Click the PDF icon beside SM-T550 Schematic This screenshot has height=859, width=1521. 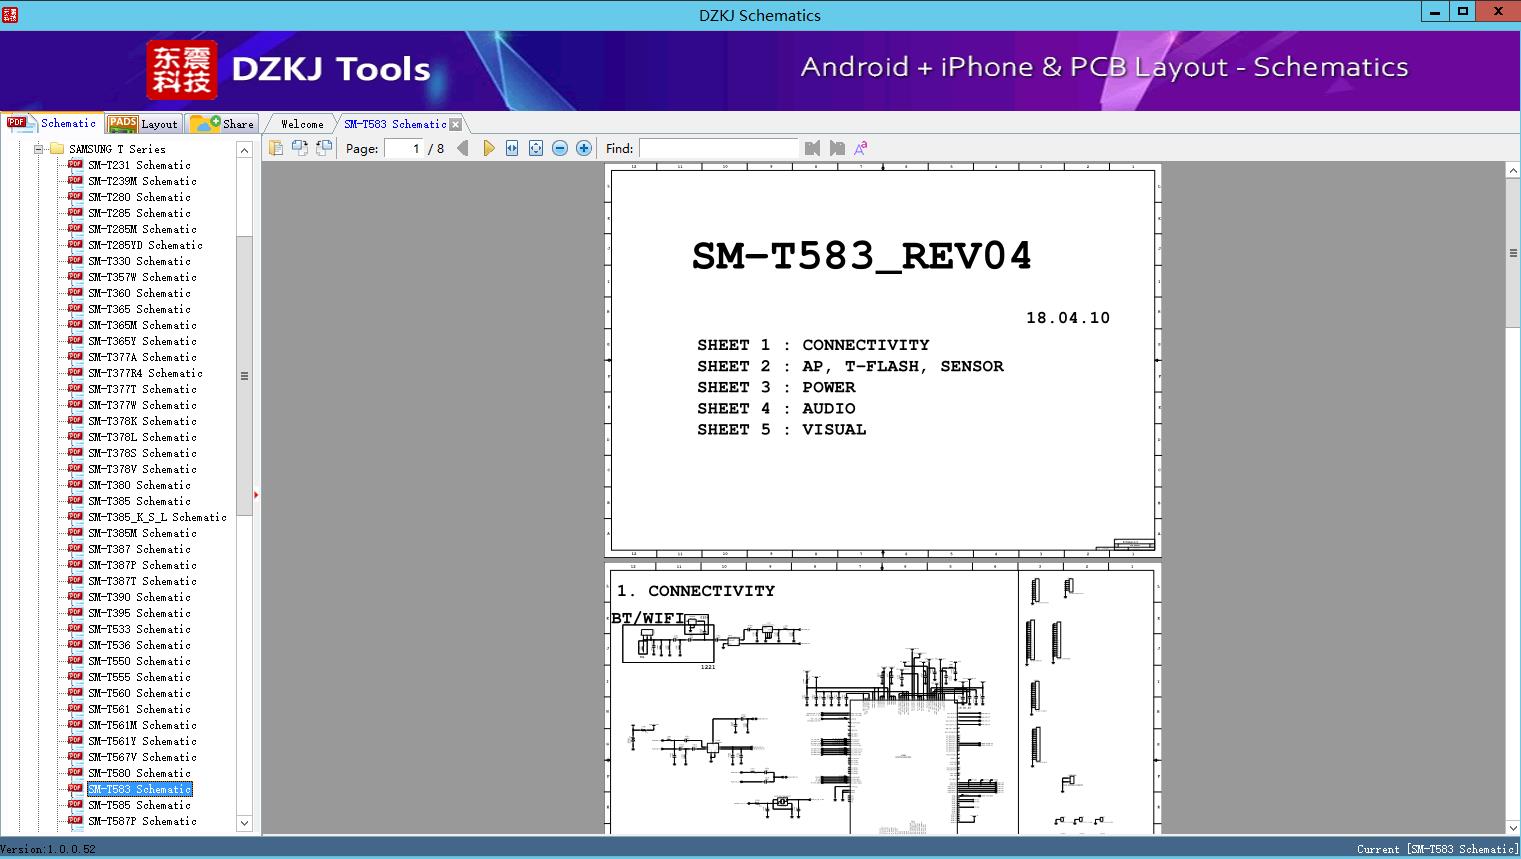point(75,660)
